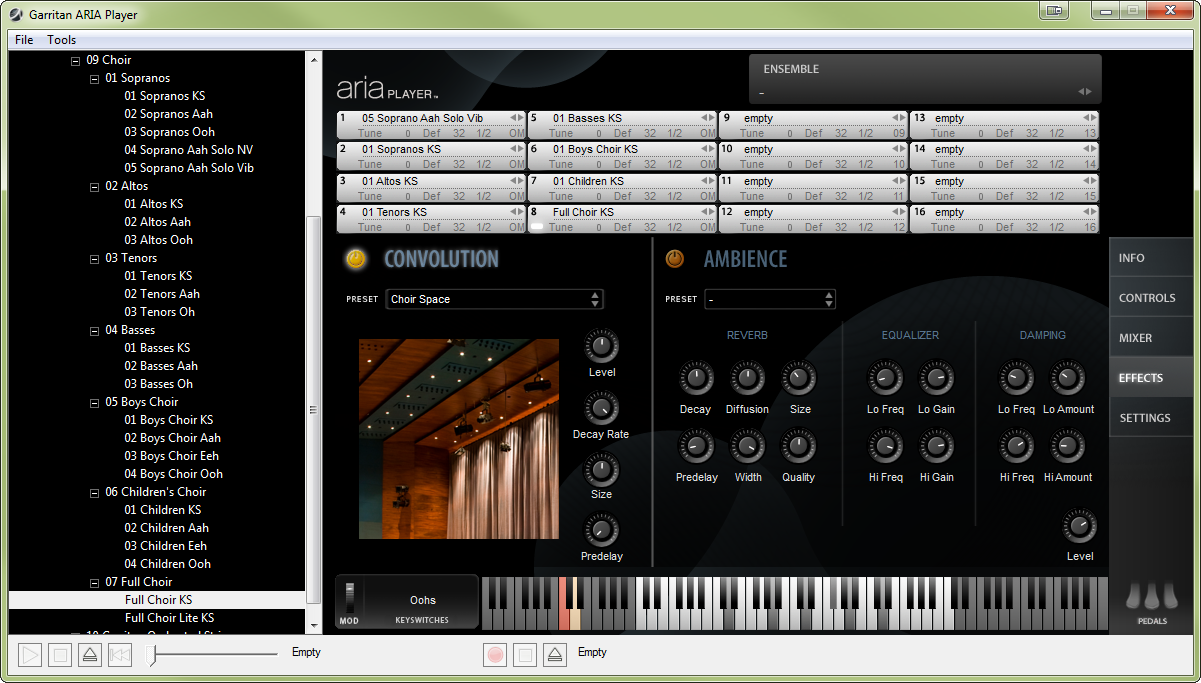
Task: Click the Ambience Level knob
Action: (x=1079, y=526)
